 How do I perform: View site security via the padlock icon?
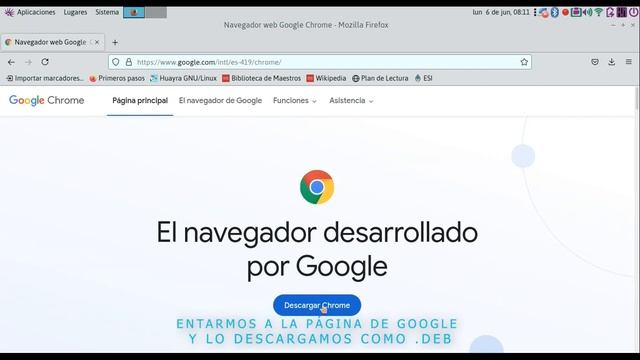pyautogui.click(x=129, y=62)
